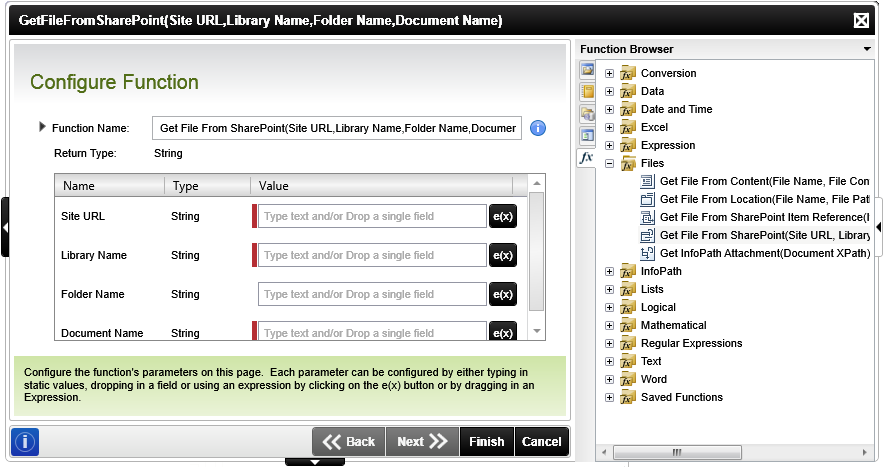Screen dimensions: 884x467
Task: Expand the Conversion category
Action: tap(609, 73)
